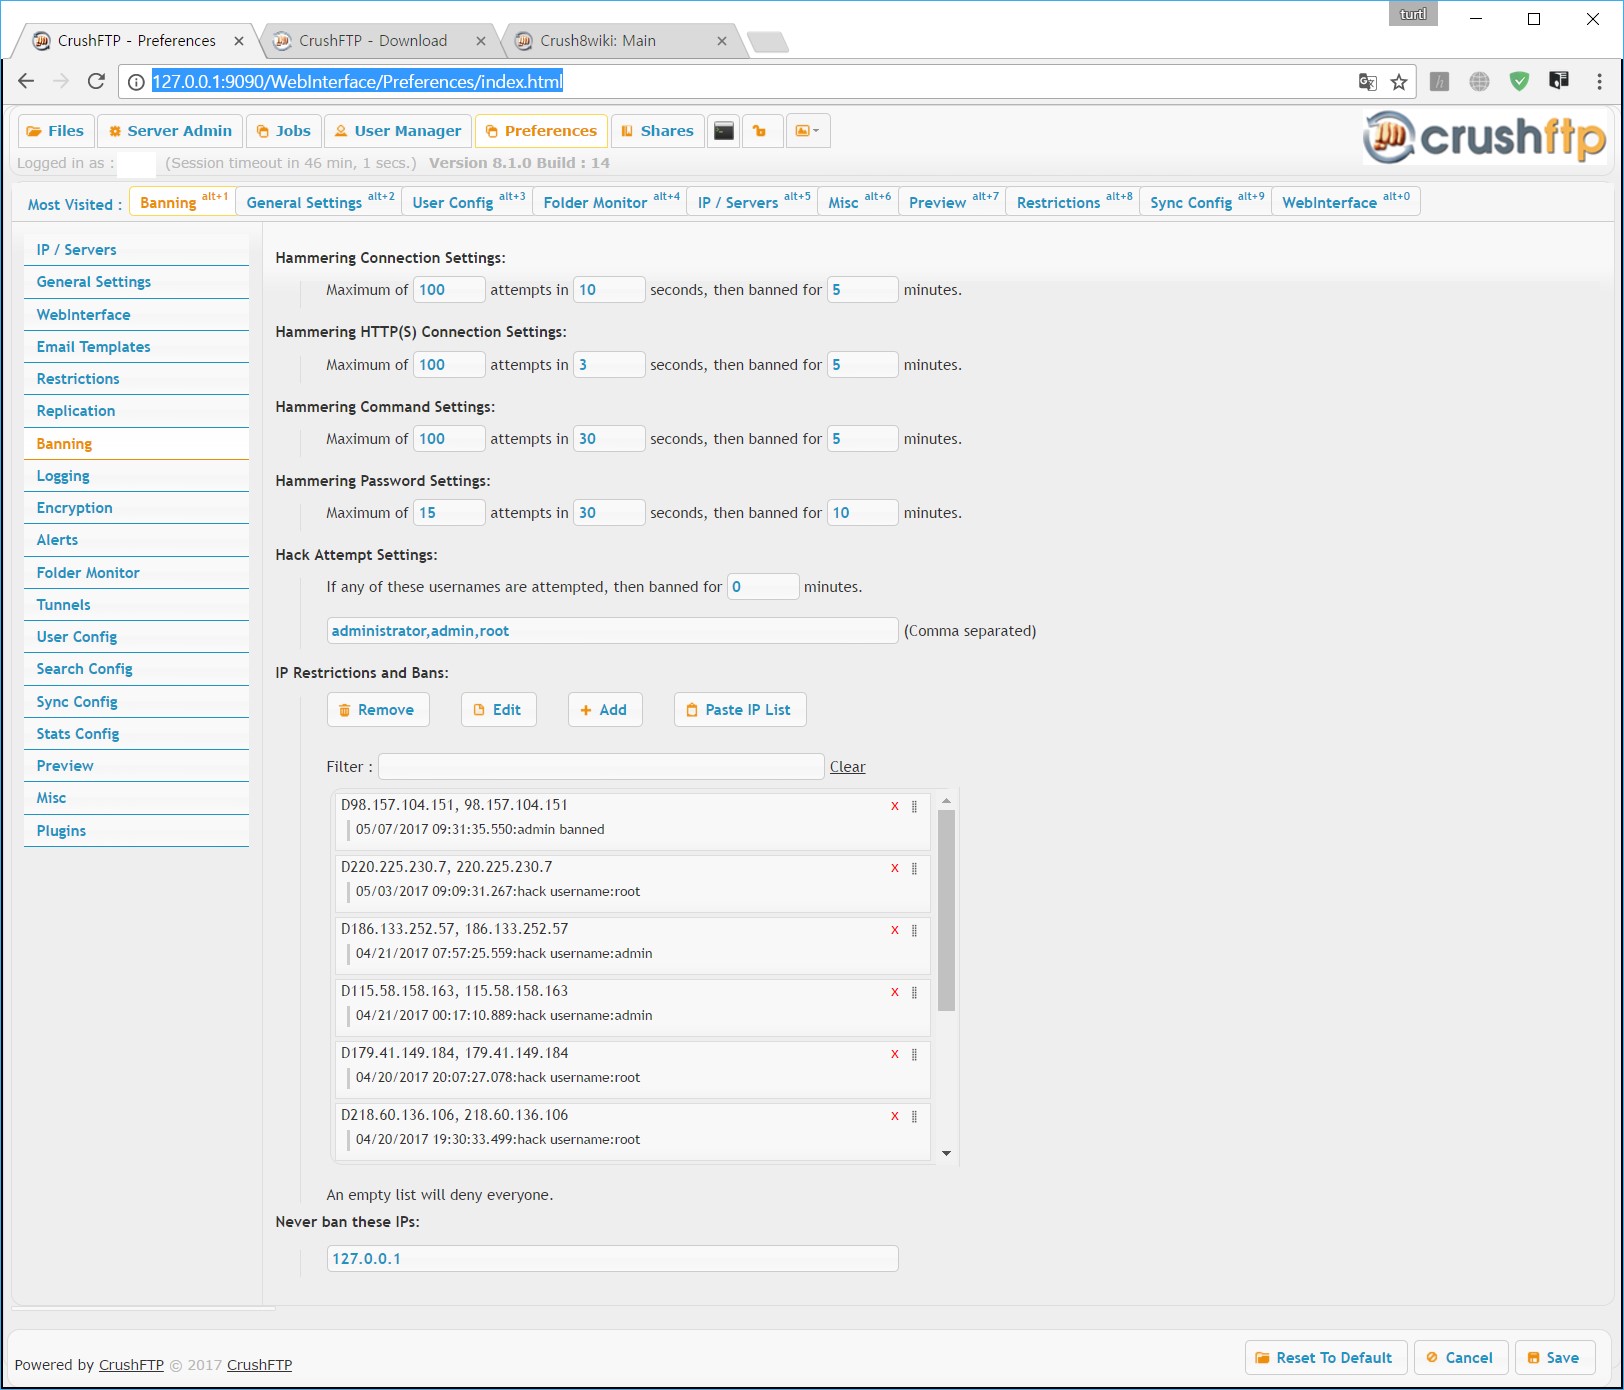1624x1390 pixels.
Task: Click the orange unlock icon in toolbar
Action: coord(760,131)
